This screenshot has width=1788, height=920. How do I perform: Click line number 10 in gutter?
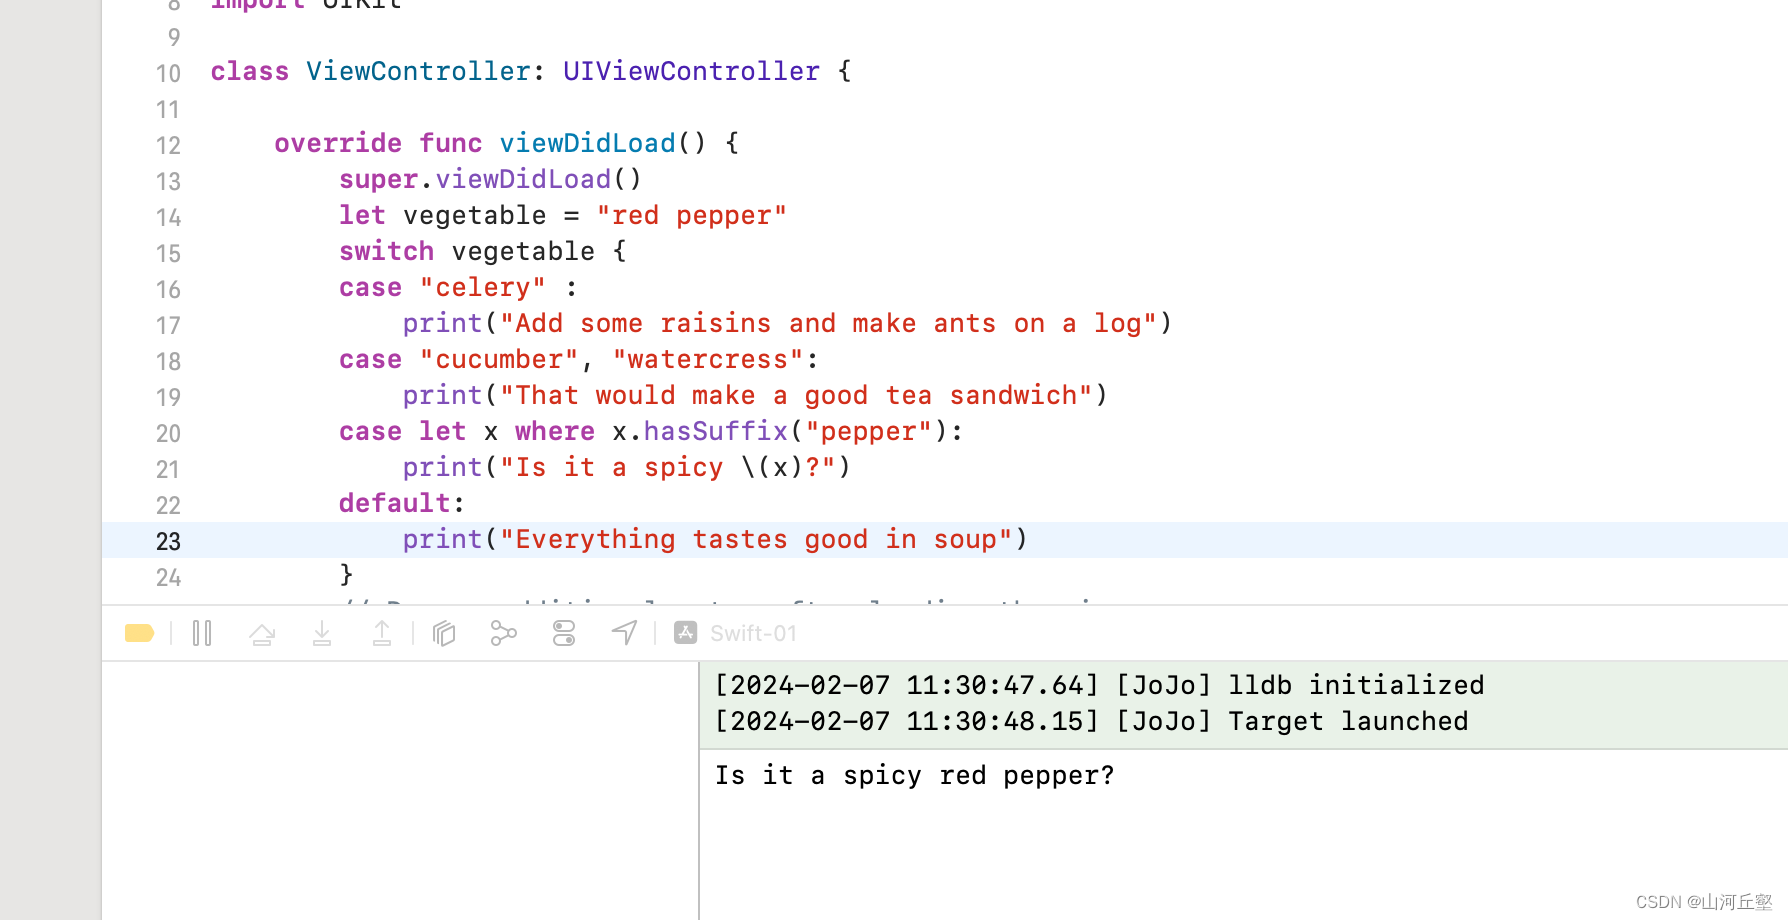tap(168, 73)
